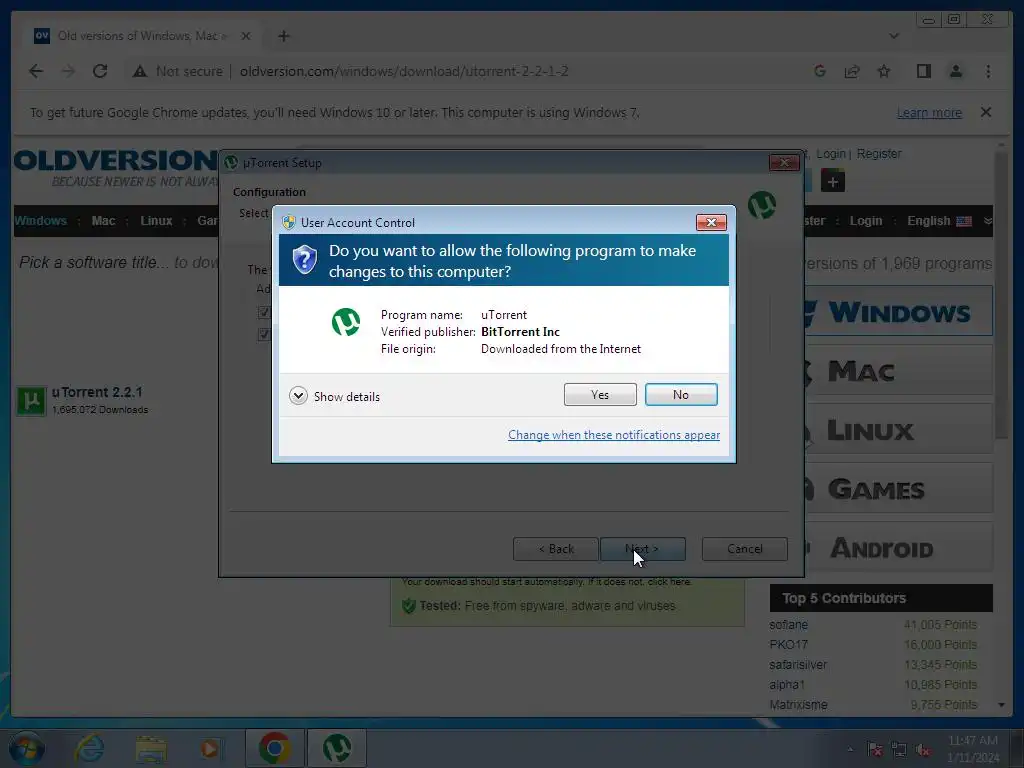Open Login in site navigation bar

point(865,221)
